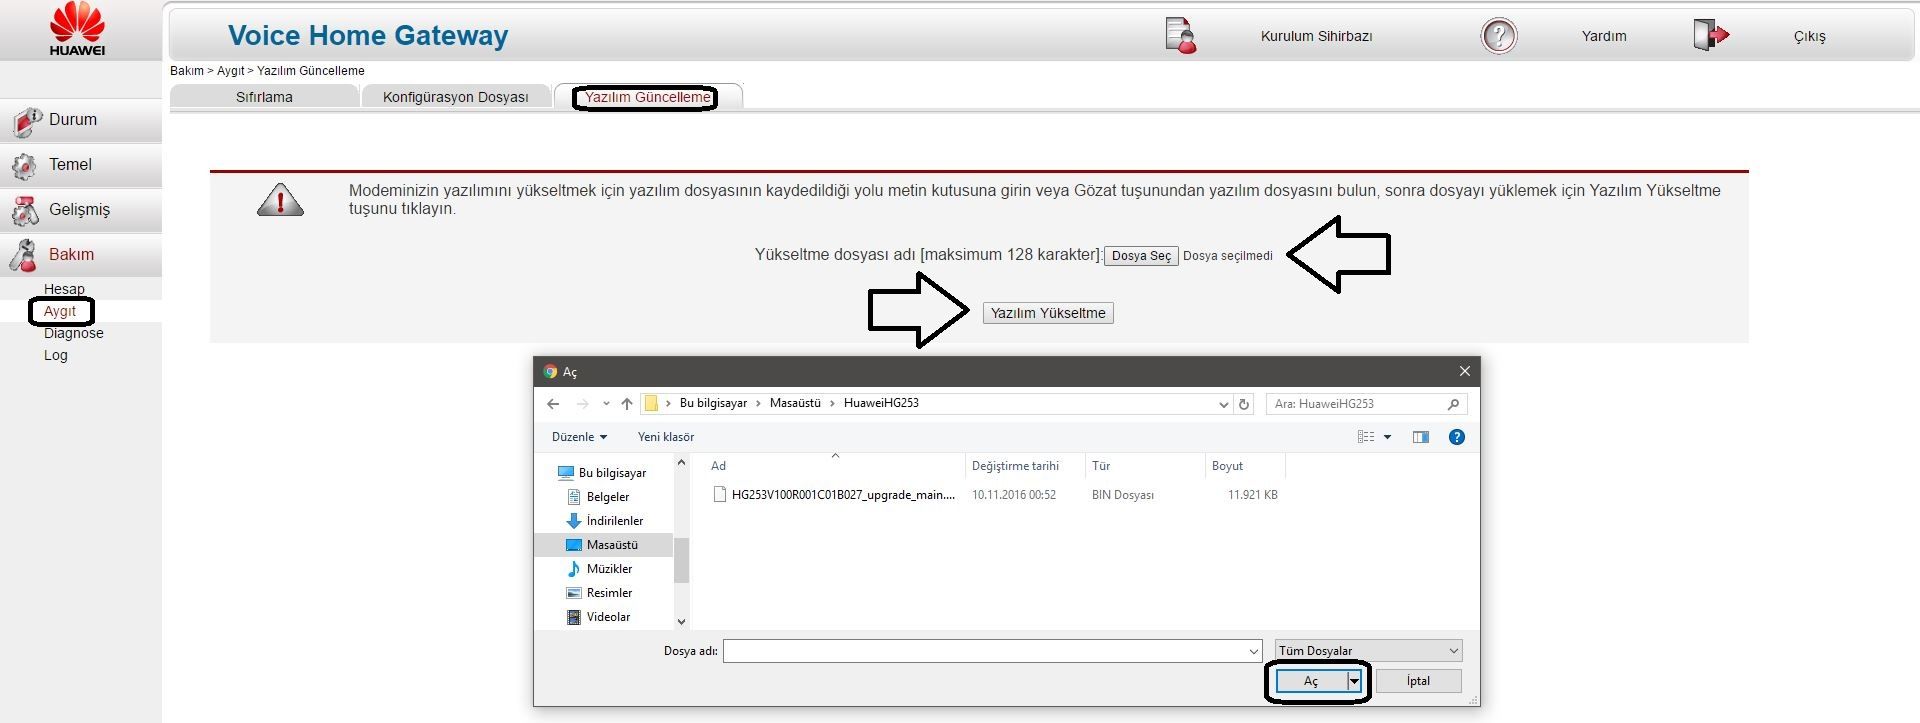This screenshot has height=723, width=1920.
Task: Click the Kurulum Sihirbazı link
Action: (x=1316, y=36)
